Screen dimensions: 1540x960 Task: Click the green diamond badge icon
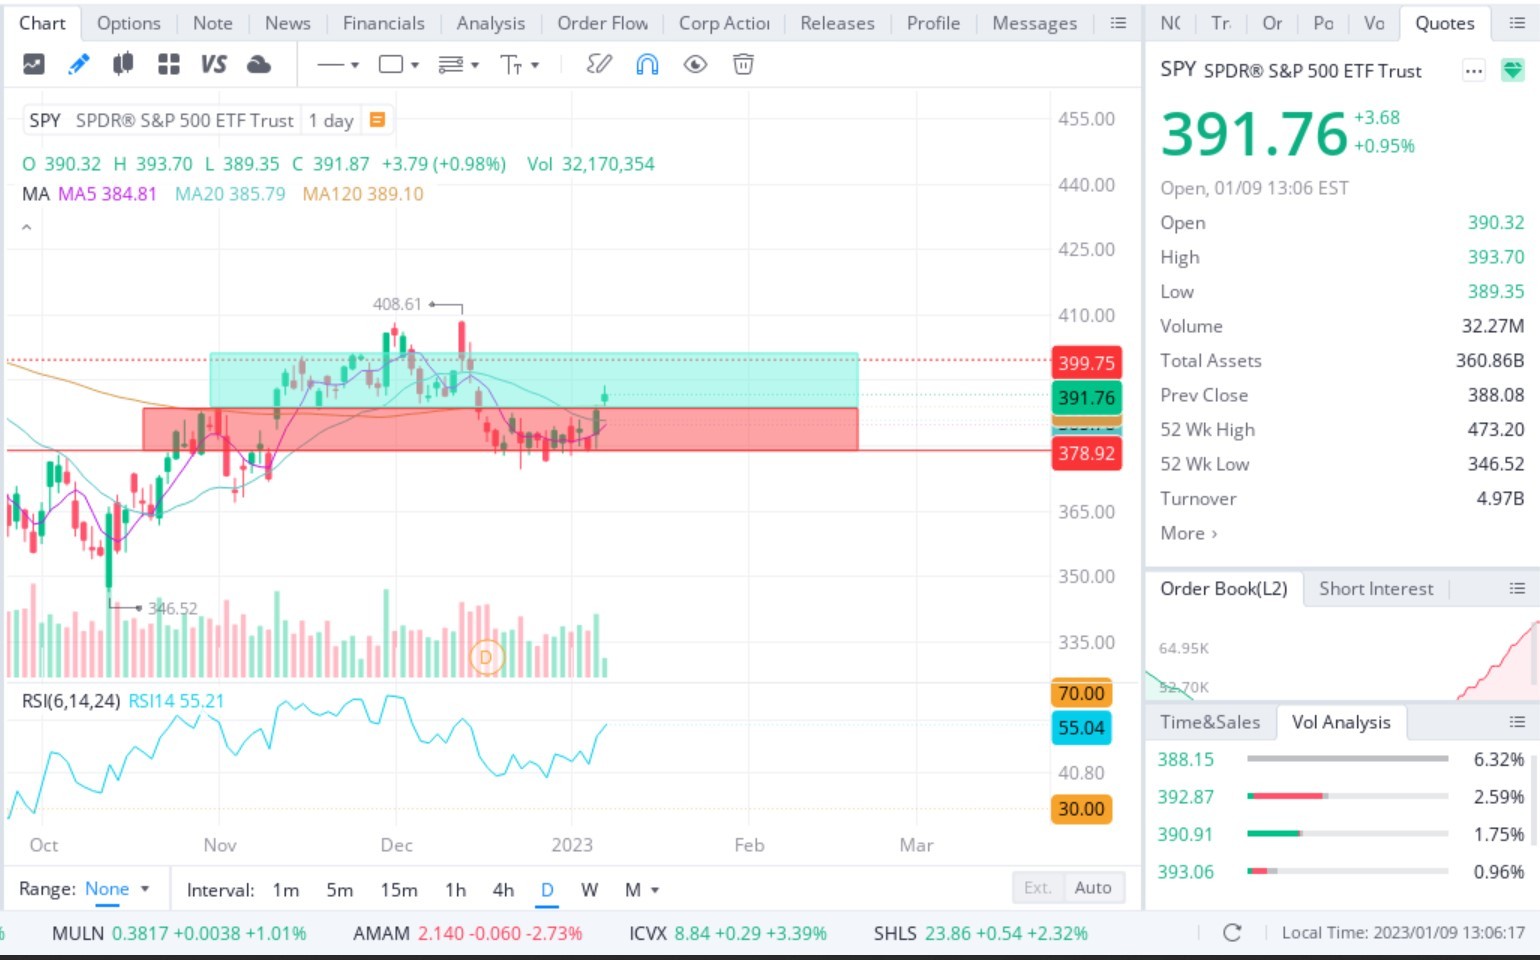pos(1513,71)
